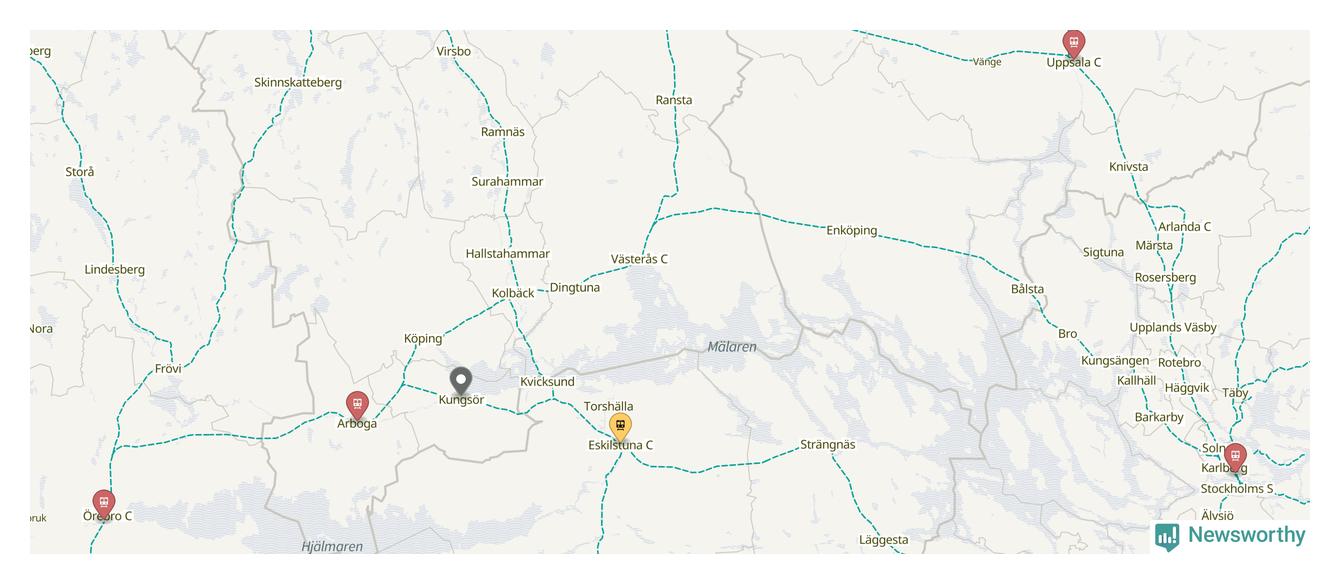Click the Bålsta station label
This screenshot has width=1340, height=584.
(x=1027, y=289)
